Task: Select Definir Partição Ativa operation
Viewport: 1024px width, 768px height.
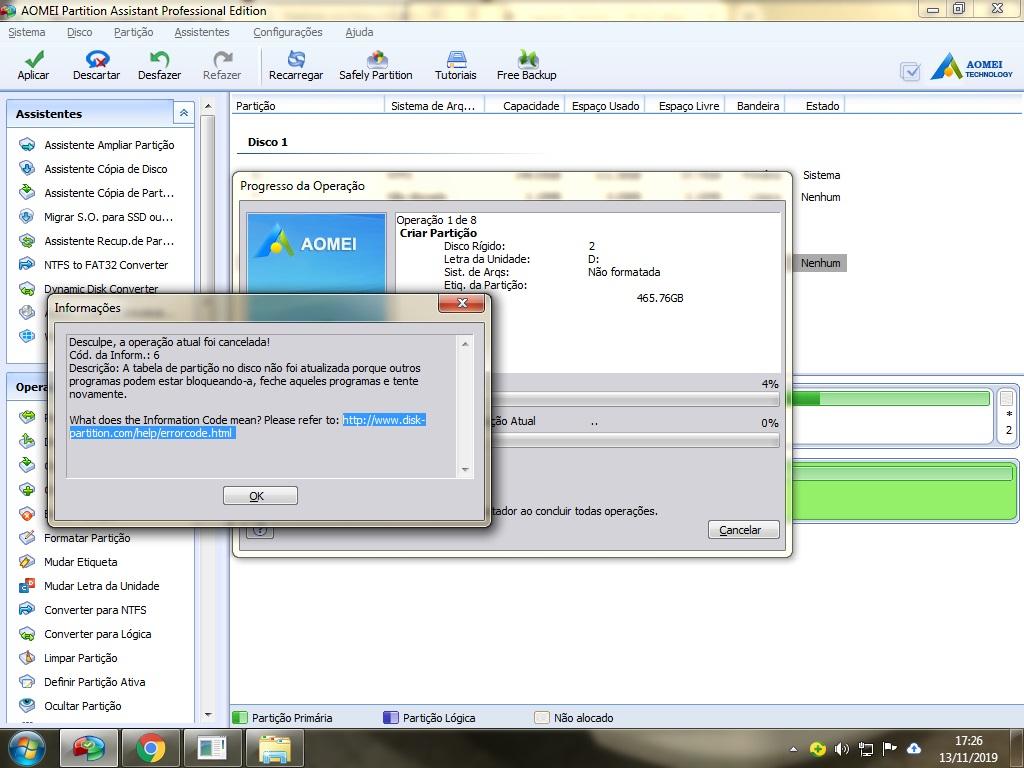Action: [82, 682]
